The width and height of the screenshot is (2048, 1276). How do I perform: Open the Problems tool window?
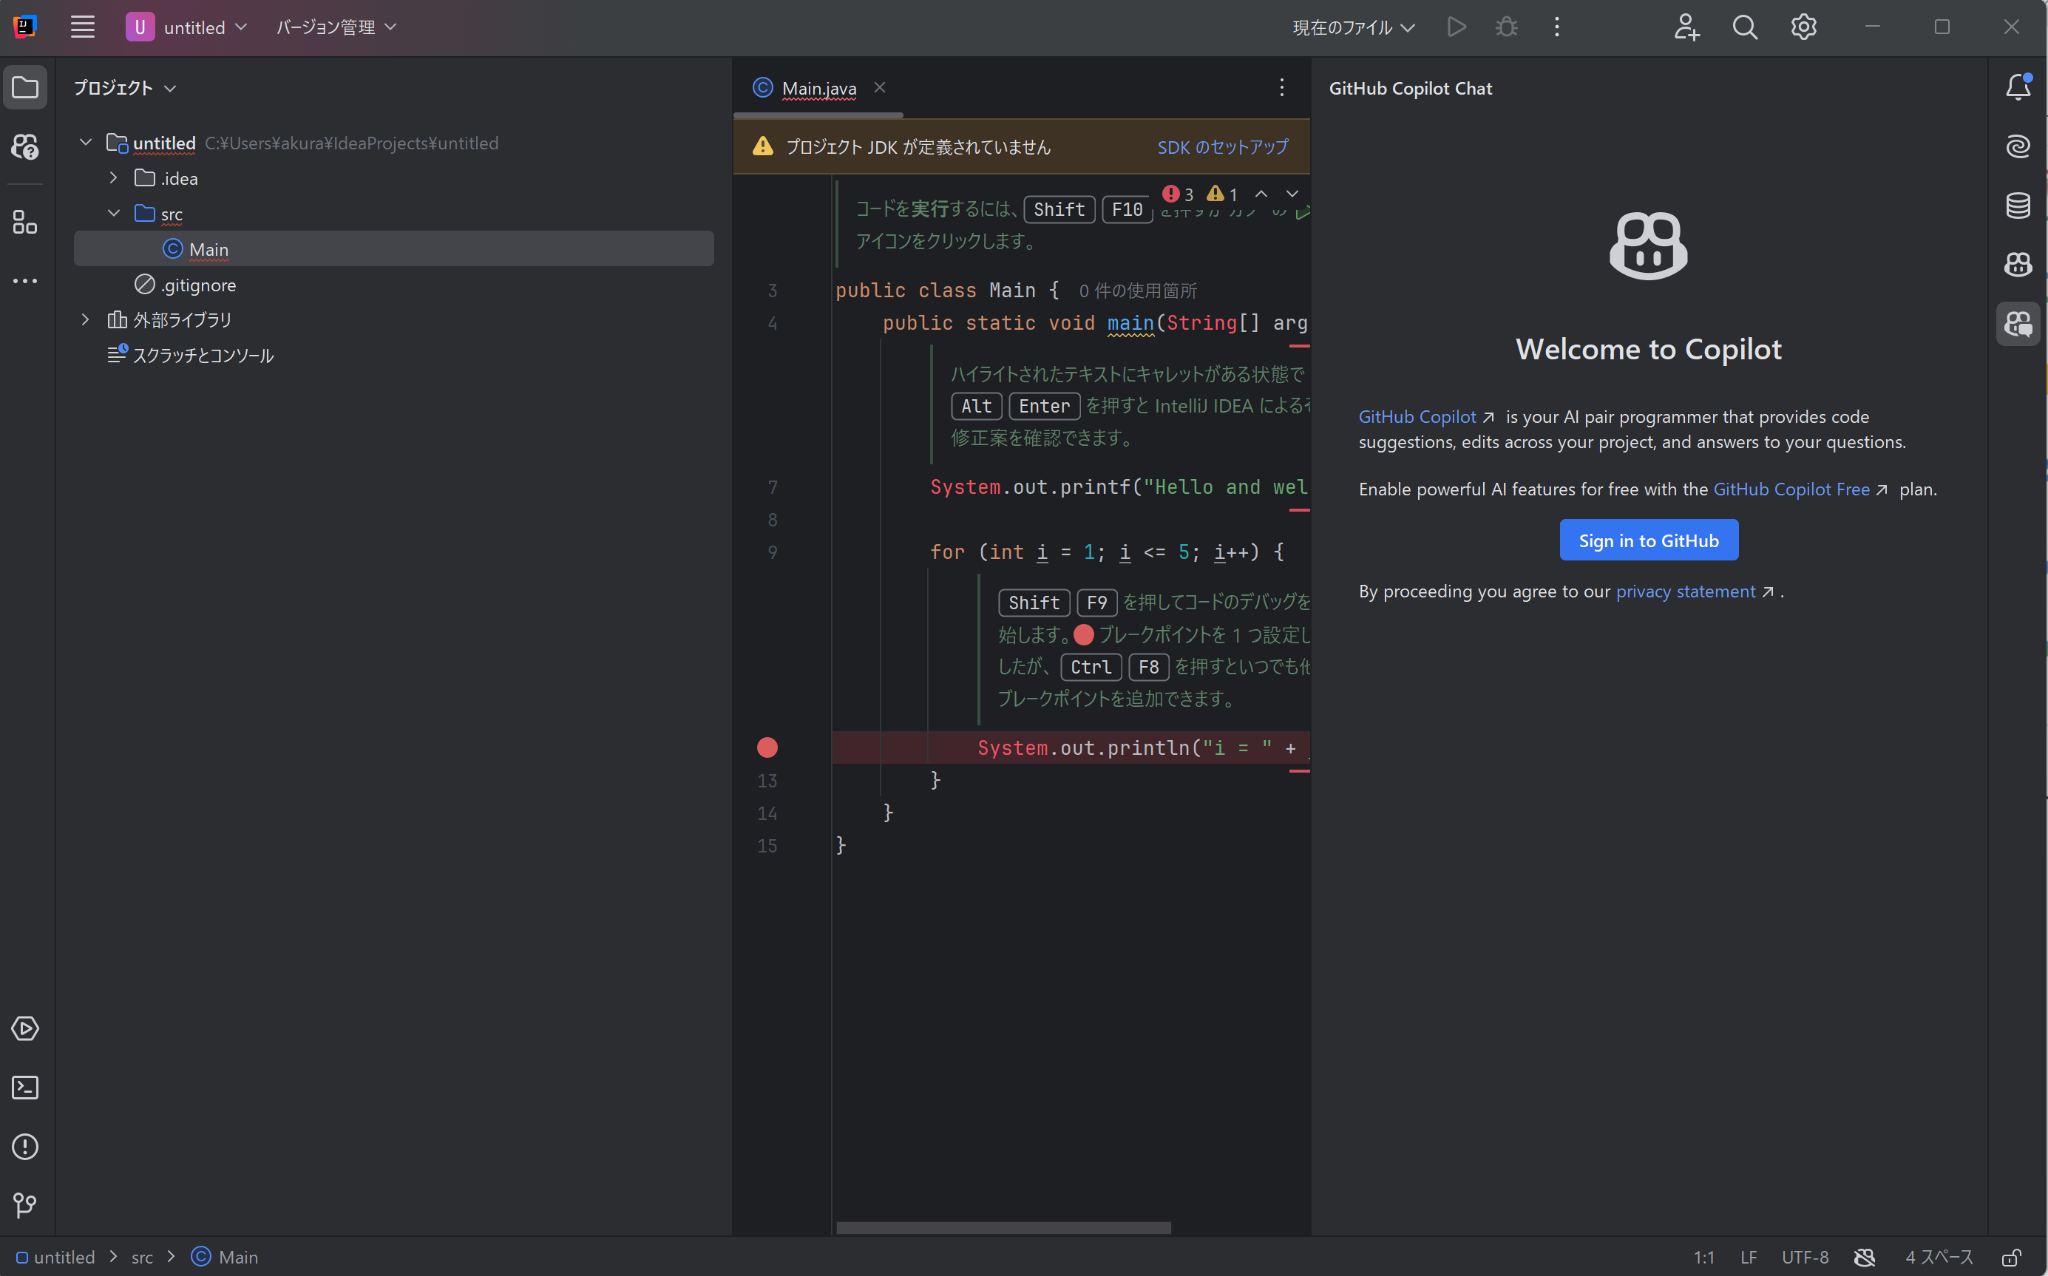tap(25, 1147)
